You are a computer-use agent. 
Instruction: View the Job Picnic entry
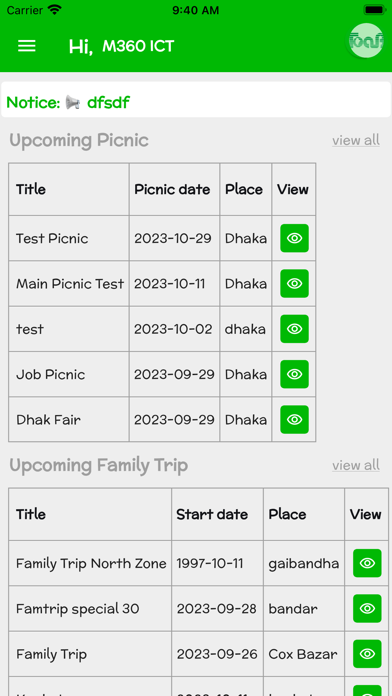tap(294, 374)
